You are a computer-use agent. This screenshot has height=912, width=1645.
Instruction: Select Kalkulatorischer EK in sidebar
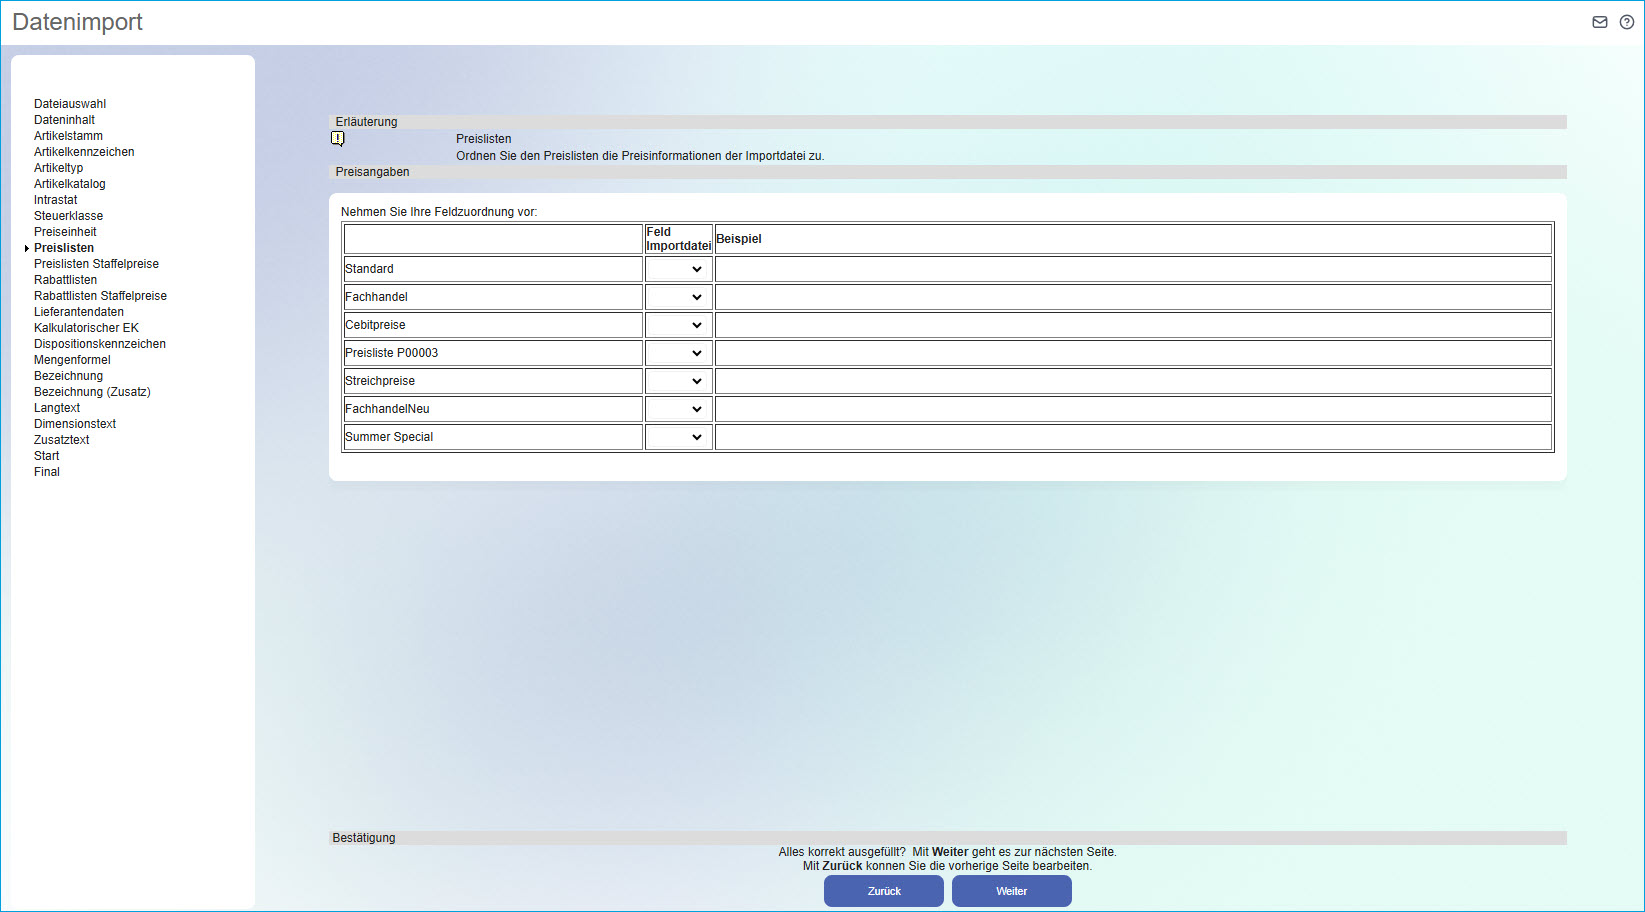coord(86,328)
